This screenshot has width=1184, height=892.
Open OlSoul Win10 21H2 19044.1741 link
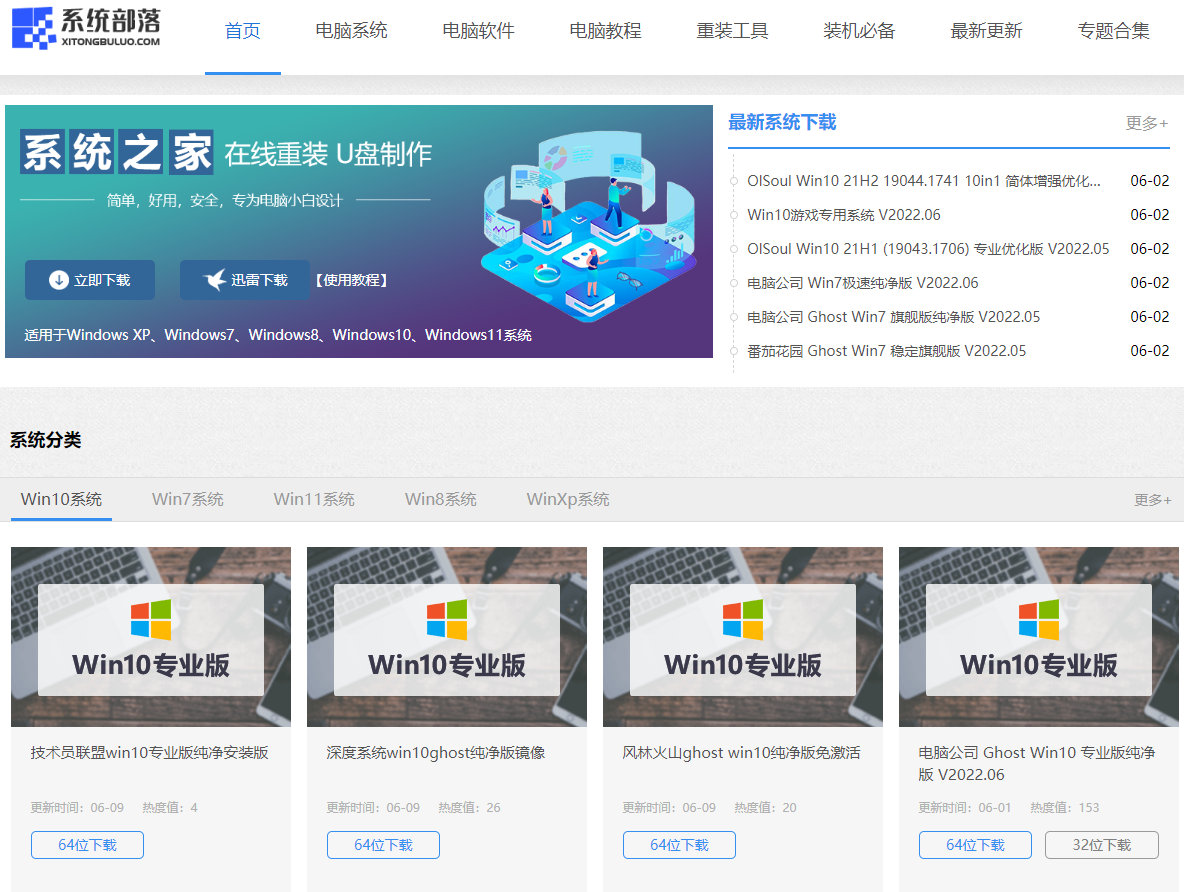(x=923, y=181)
